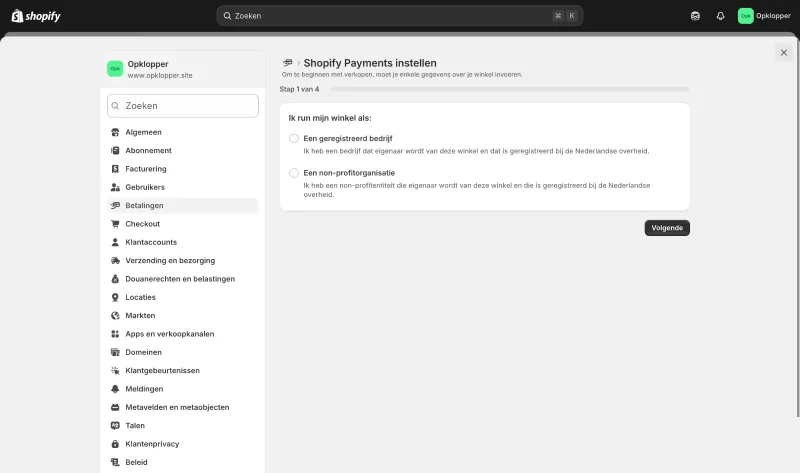This screenshot has height=473, width=800.
Task: Click the Klantgebeurtenissen icon
Action: (x=115, y=371)
